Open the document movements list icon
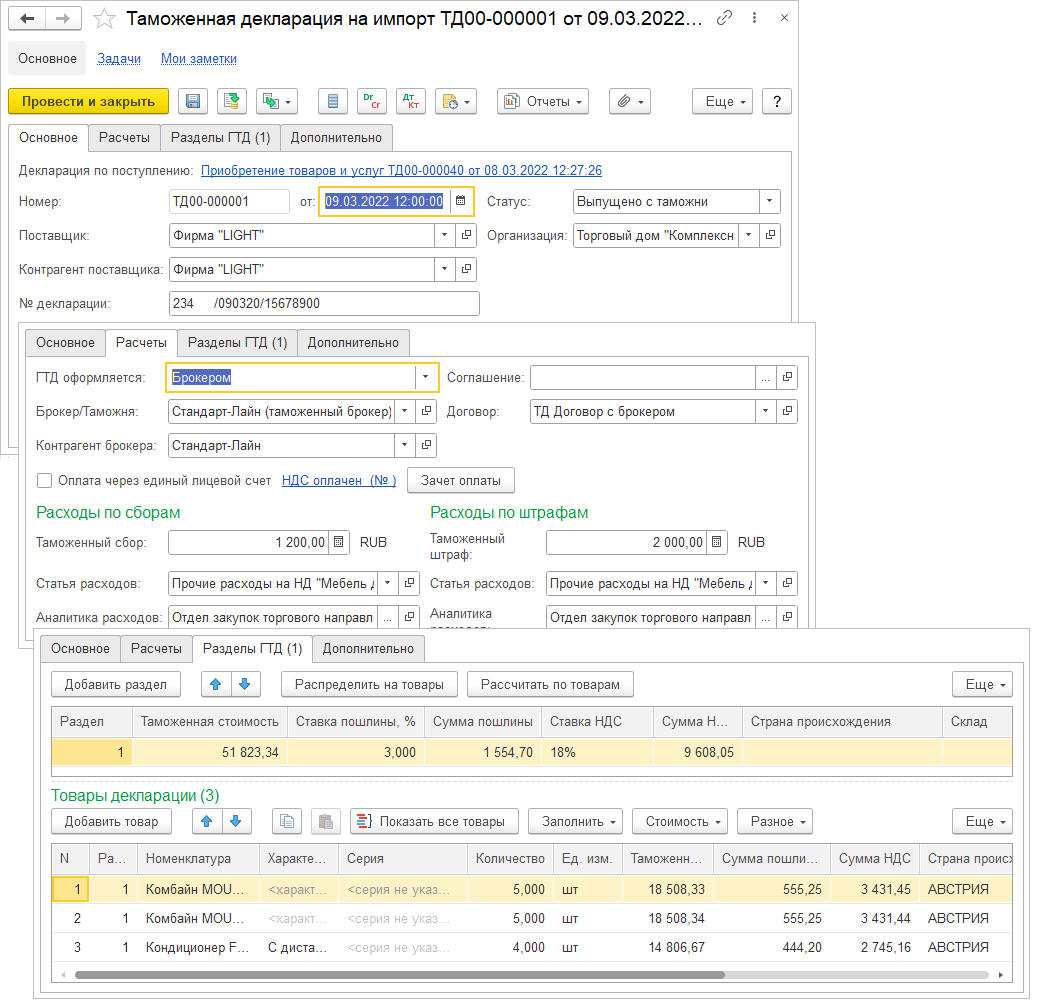Viewport: 1038px width, 1006px height. pyautogui.click(x=334, y=101)
